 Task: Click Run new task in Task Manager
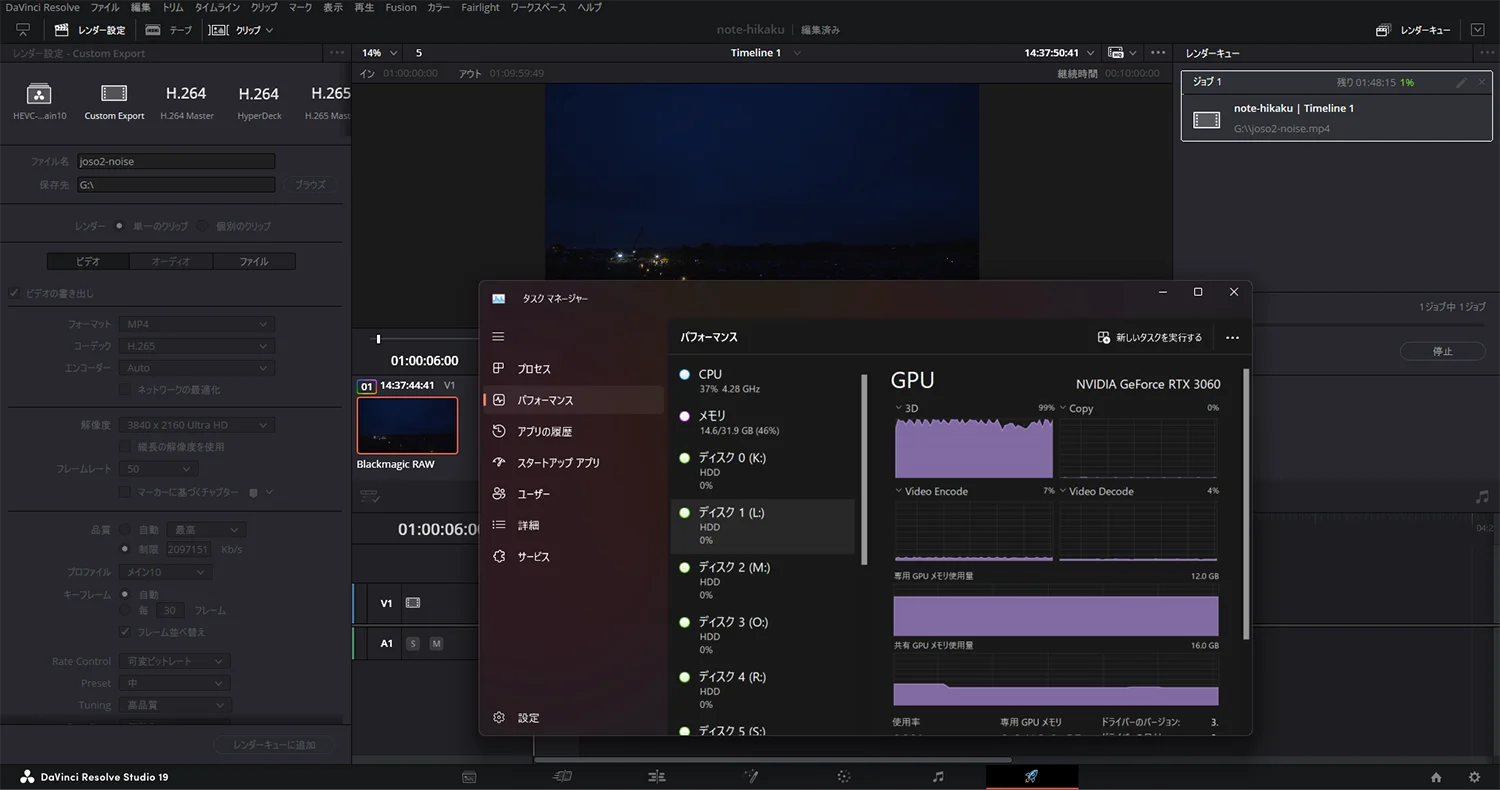[x=1150, y=338]
